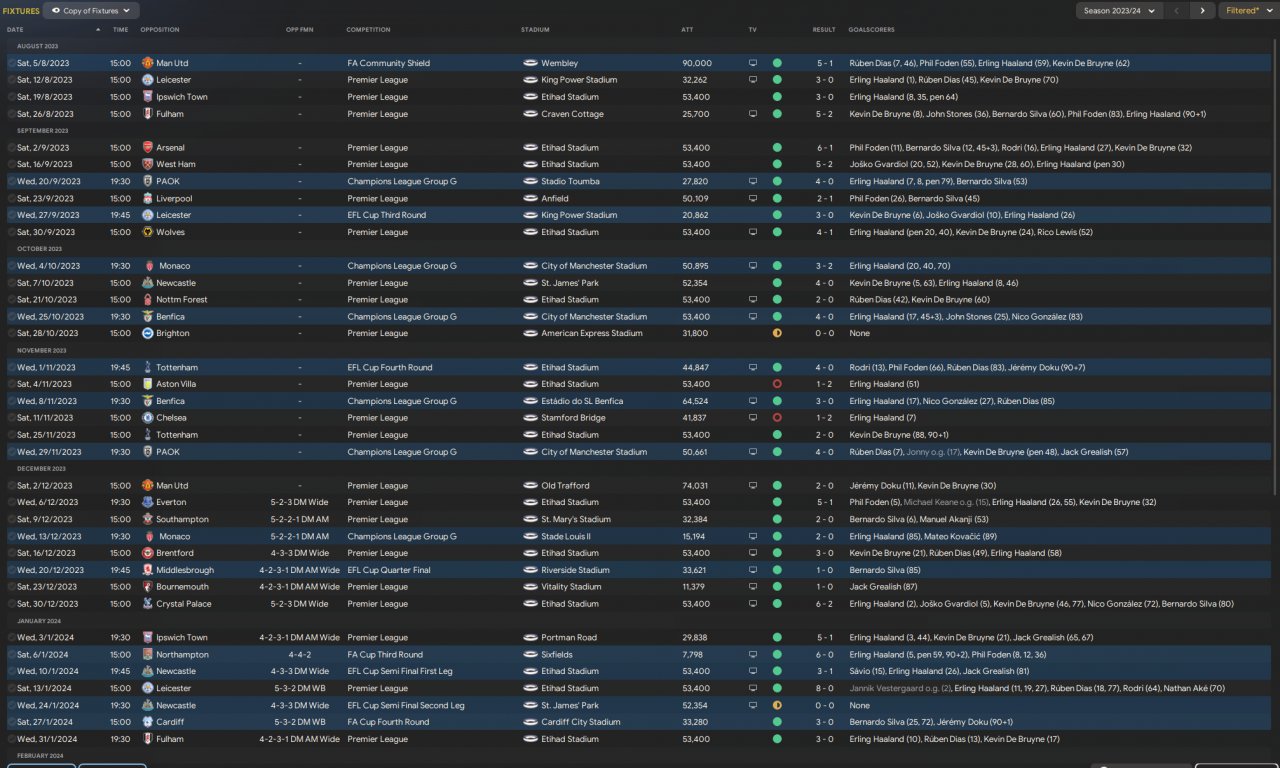
Task: Click the Aston Villa club badge
Action: click(148, 384)
